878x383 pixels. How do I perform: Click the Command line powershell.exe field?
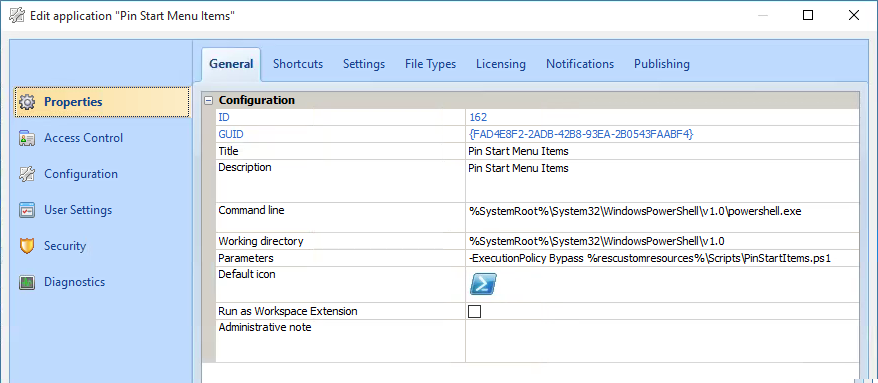[x=662, y=217]
